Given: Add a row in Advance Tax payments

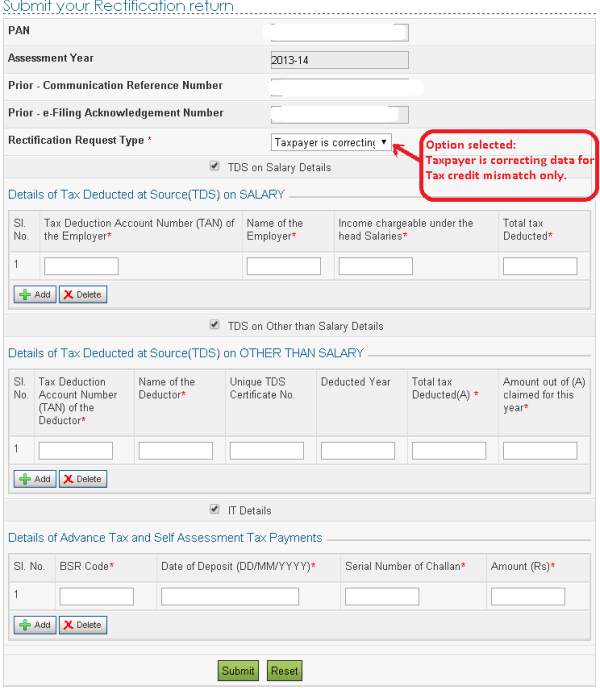Looking at the screenshot, I should [x=34, y=625].
